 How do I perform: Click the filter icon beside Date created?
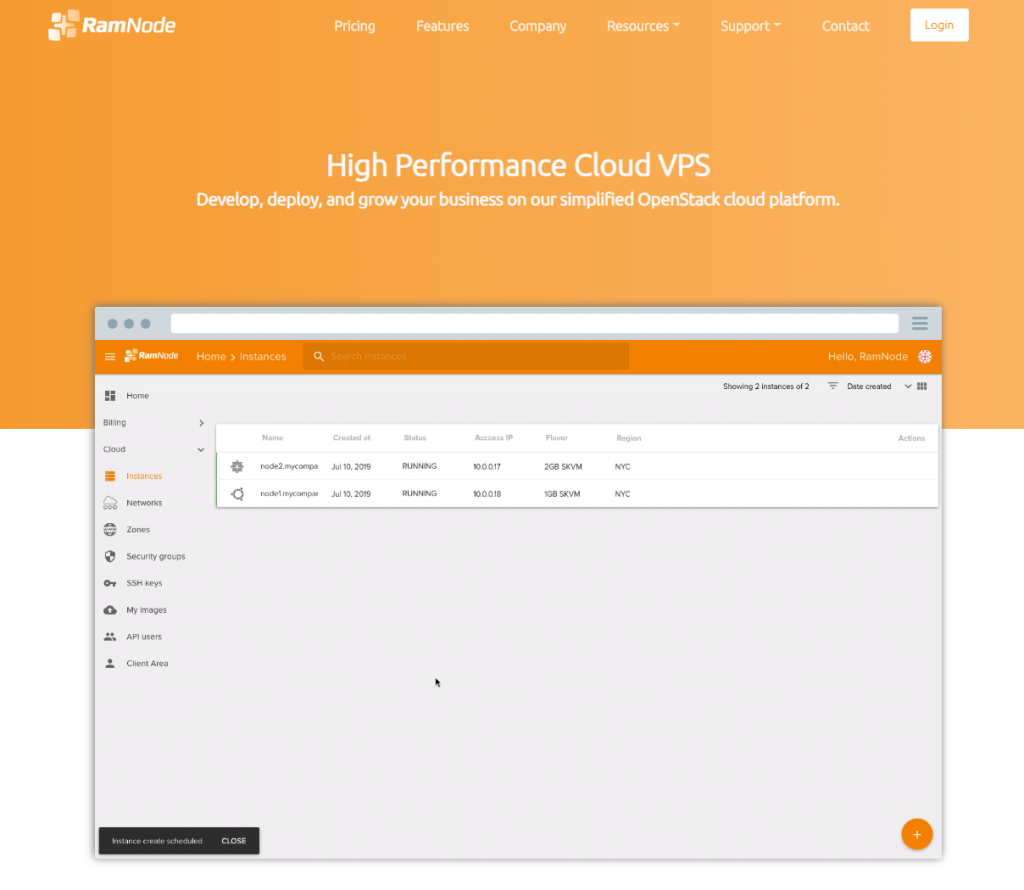833,386
